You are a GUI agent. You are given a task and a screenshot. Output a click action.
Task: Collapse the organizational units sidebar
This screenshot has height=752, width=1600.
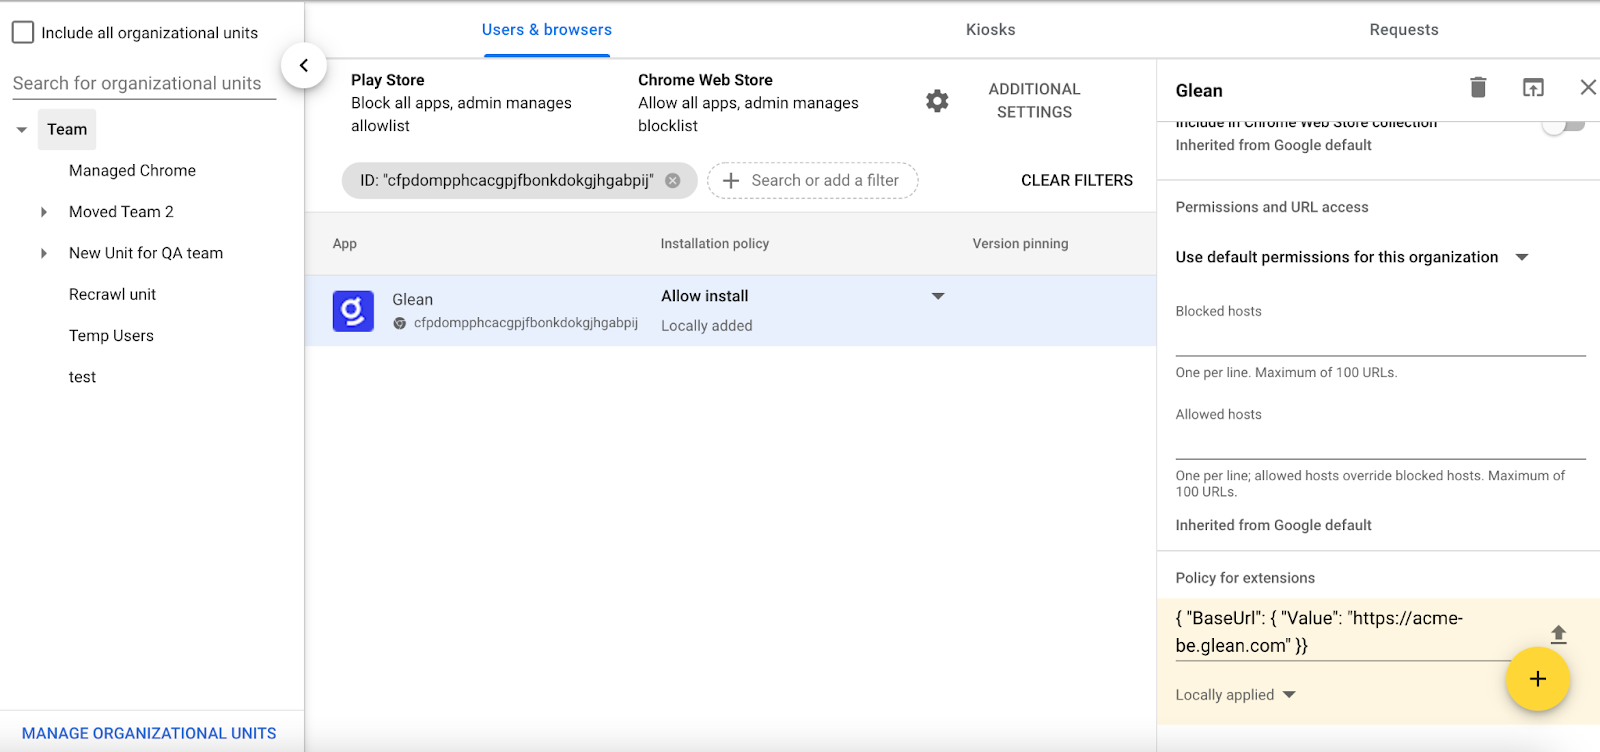click(303, 66)
